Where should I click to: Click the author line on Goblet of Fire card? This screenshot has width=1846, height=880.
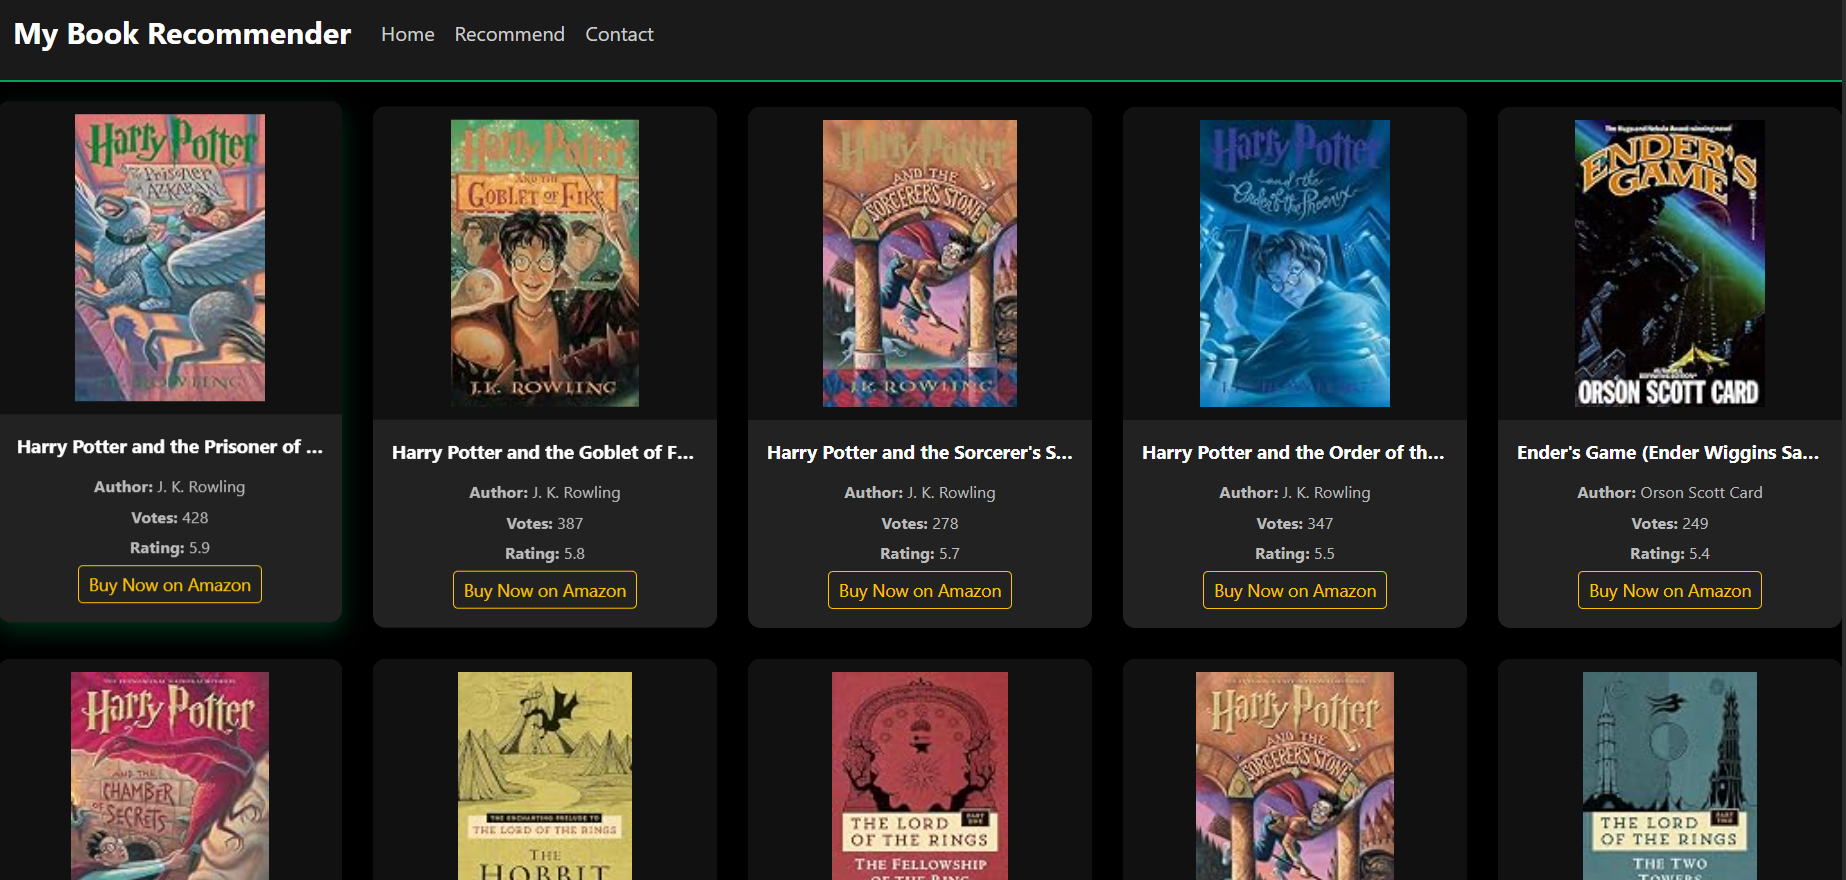tap(545, 492)
